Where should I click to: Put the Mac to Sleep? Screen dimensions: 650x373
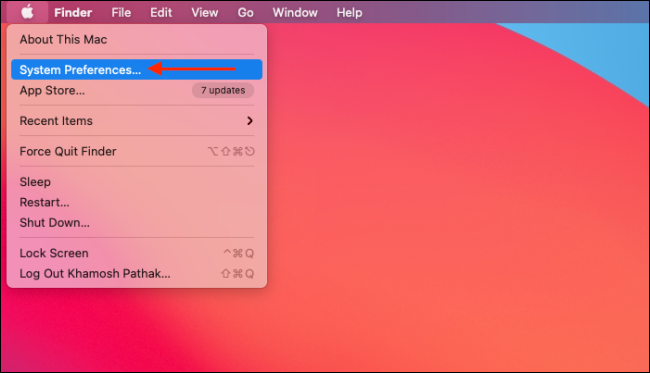[x=137, y=182]
